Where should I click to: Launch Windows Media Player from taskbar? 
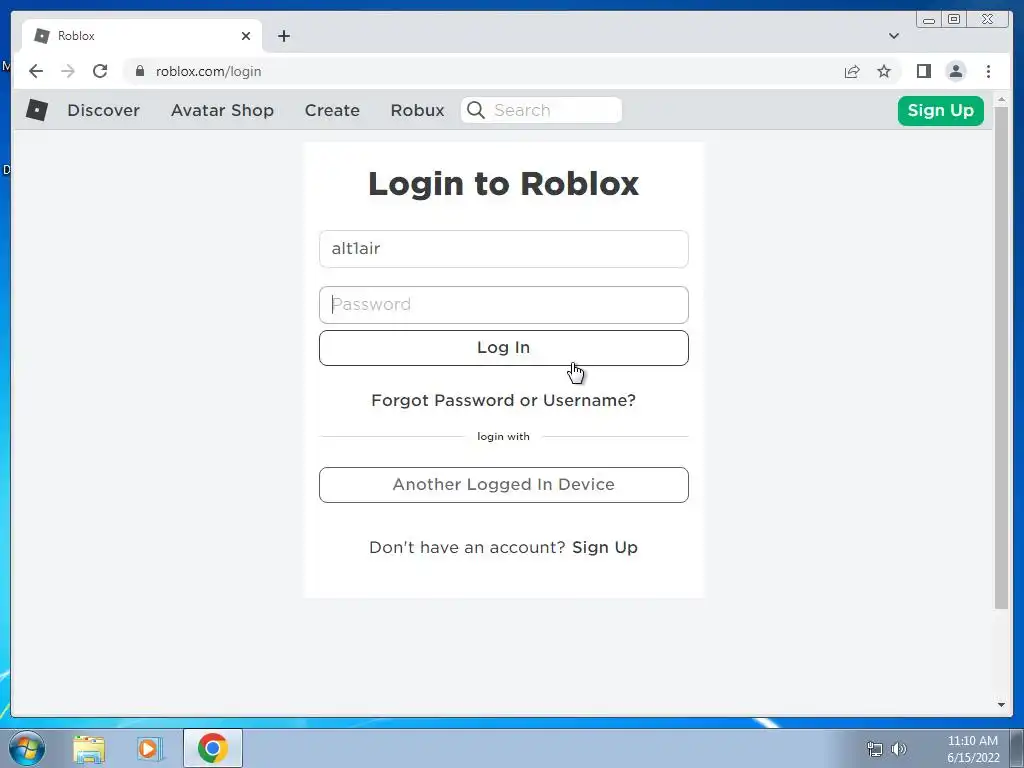[x=149, y=749]
